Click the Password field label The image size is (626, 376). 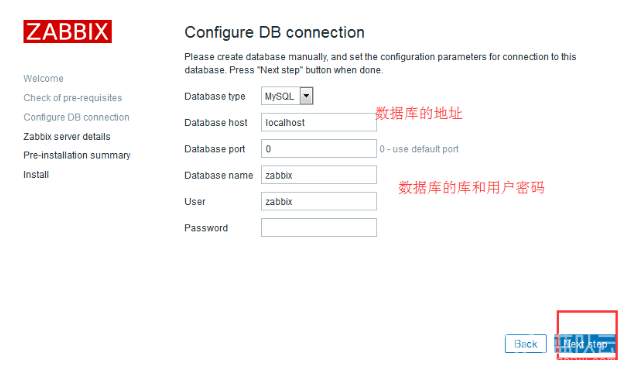pos(206,228)
